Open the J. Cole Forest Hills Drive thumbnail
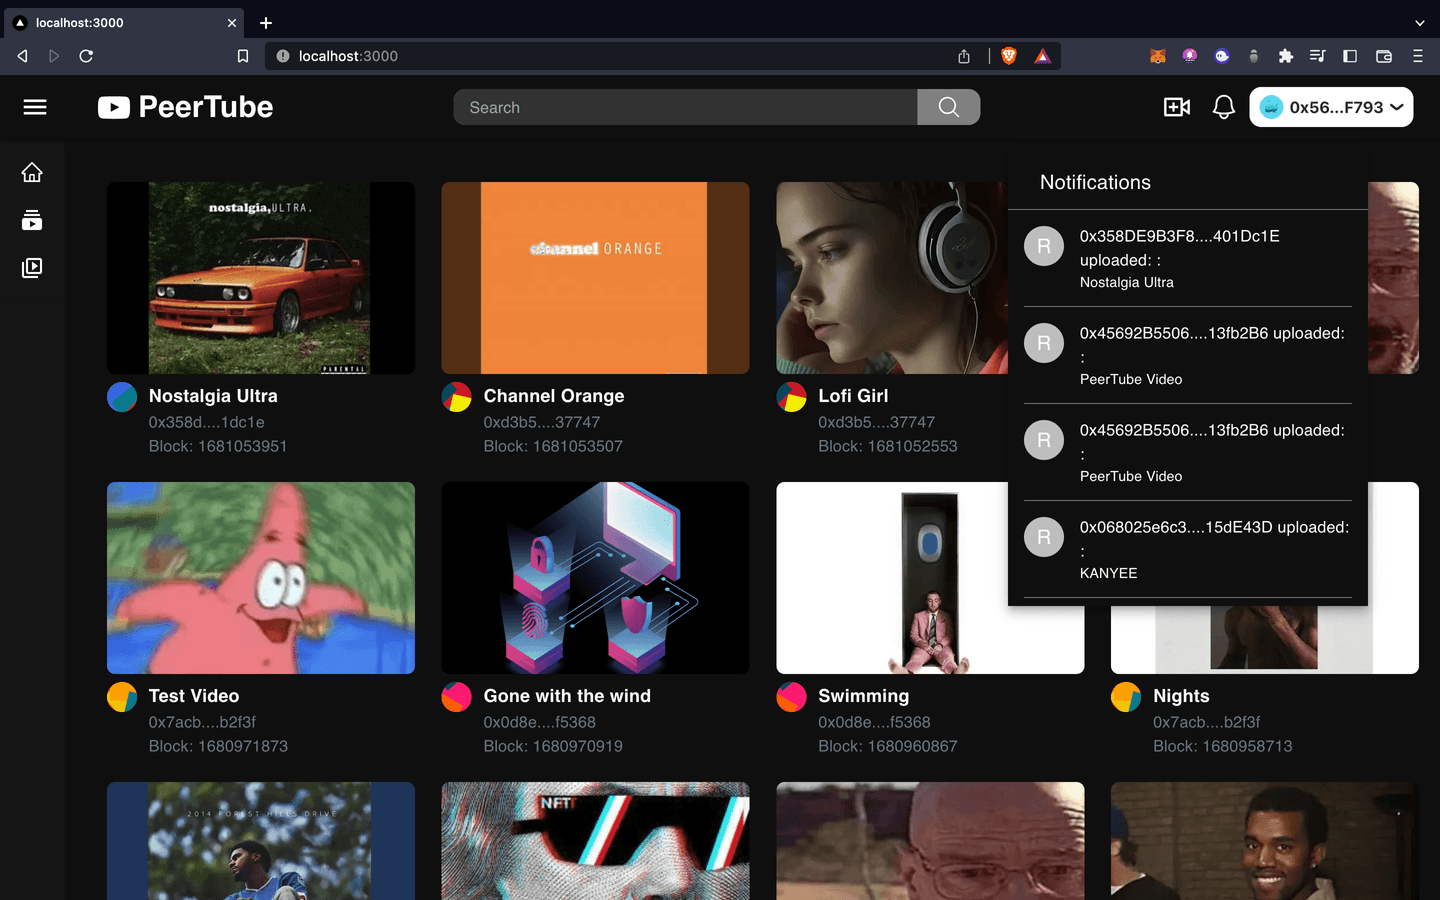The image size is (1440, 900). 261,841
